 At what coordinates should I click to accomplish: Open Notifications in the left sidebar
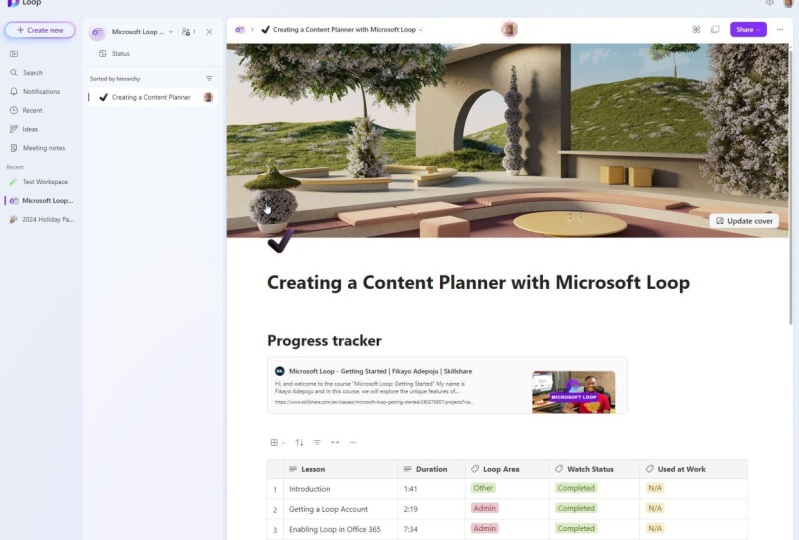41,92
